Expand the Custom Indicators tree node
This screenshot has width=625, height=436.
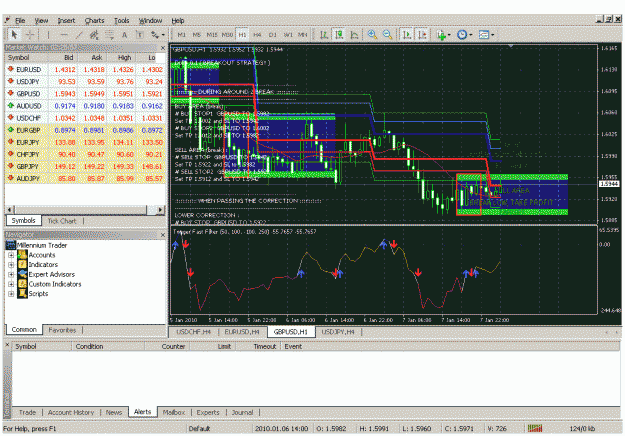point(11,284)
